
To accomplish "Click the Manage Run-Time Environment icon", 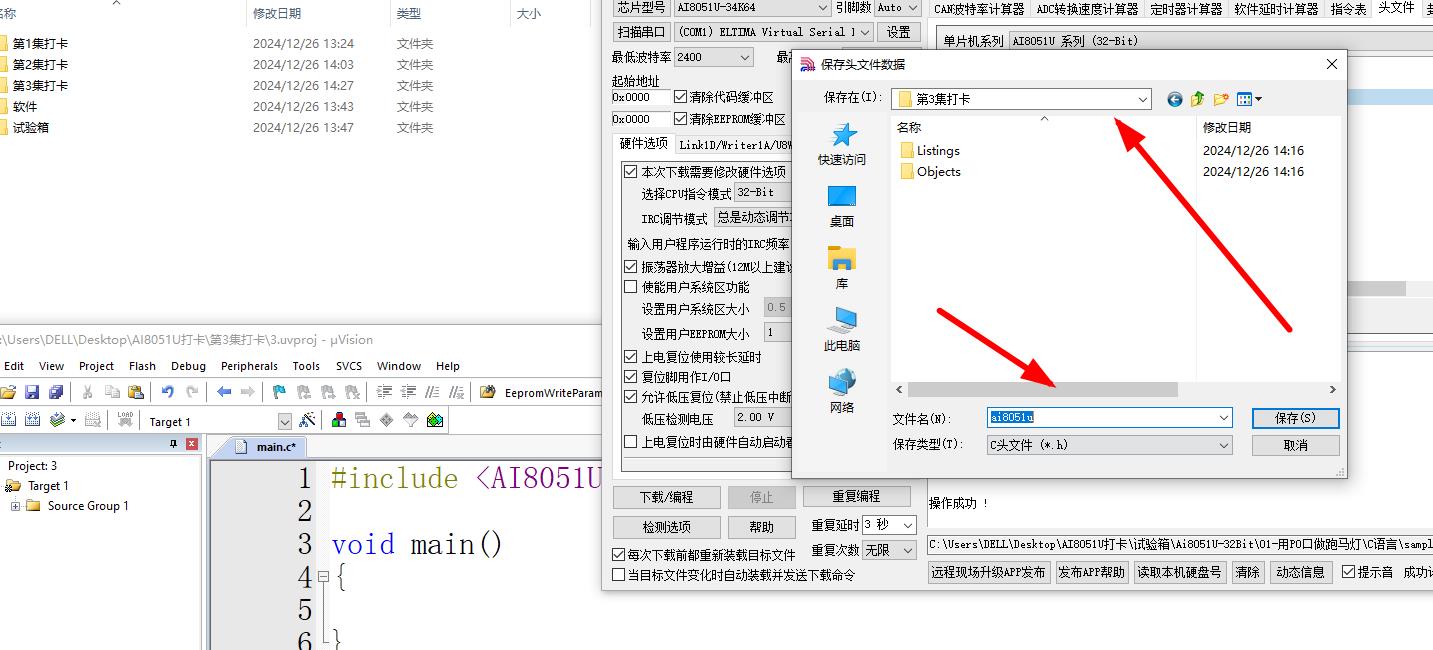I will (386, 421).
